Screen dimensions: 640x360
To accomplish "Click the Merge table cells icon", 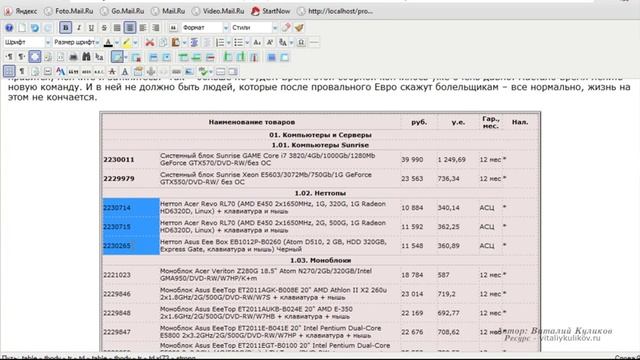I will click(284, 57).
